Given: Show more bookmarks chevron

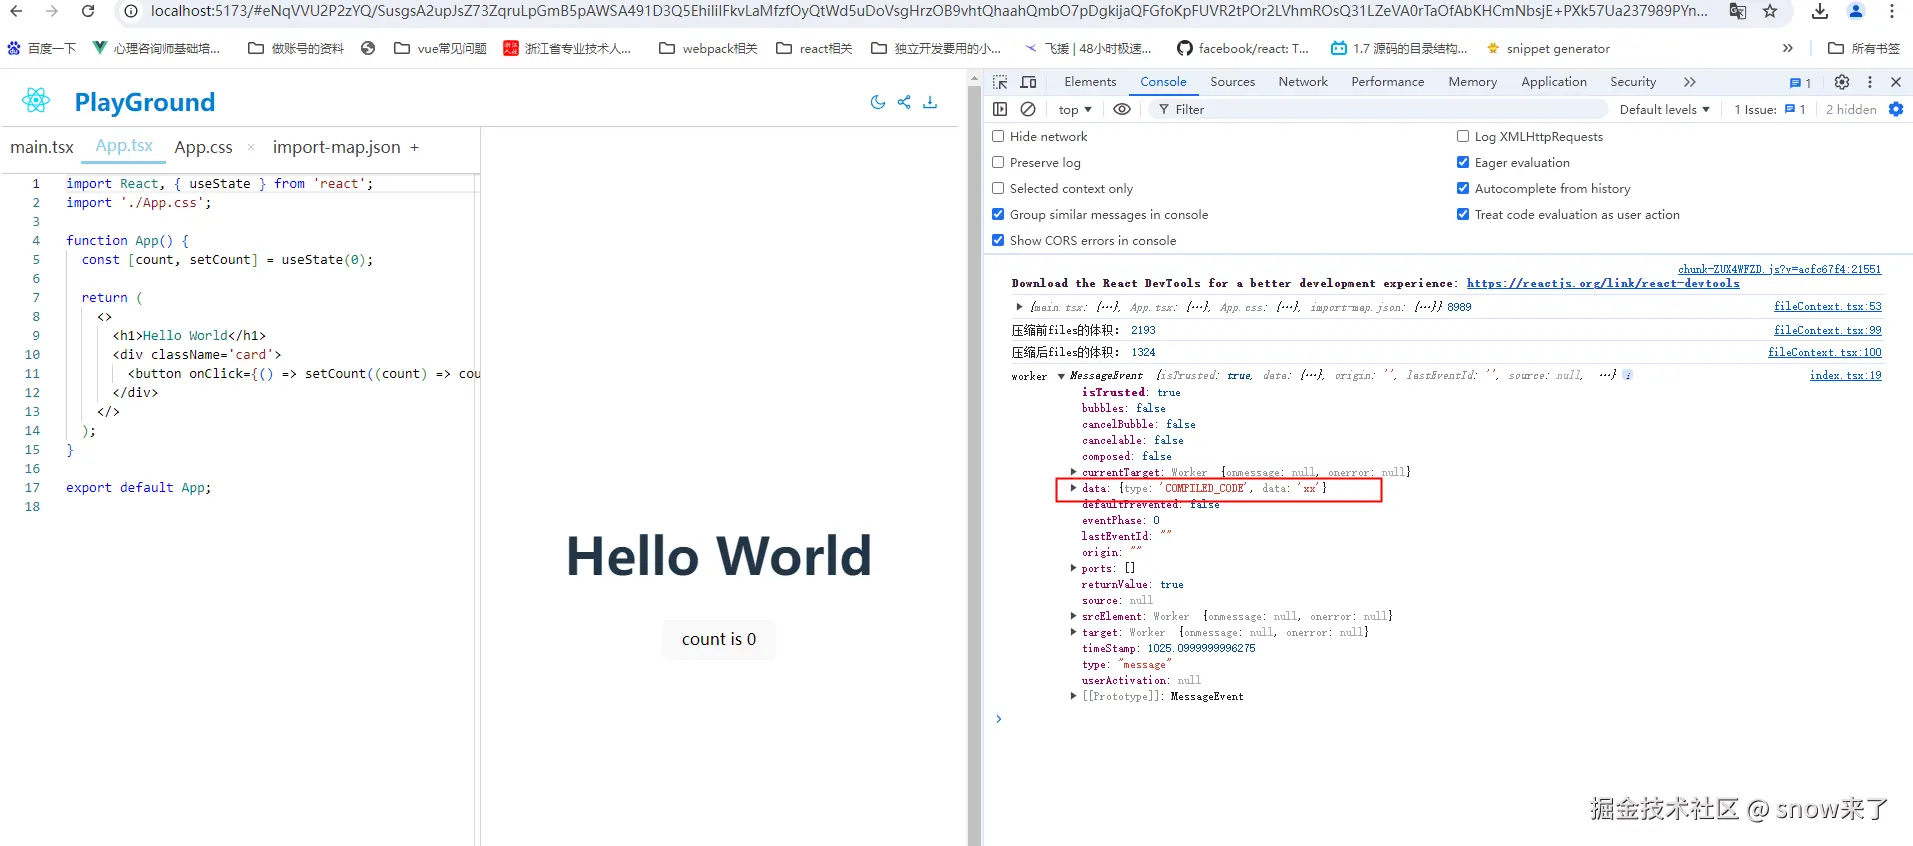Looking at the screenshot, I should click(1788, 48).
